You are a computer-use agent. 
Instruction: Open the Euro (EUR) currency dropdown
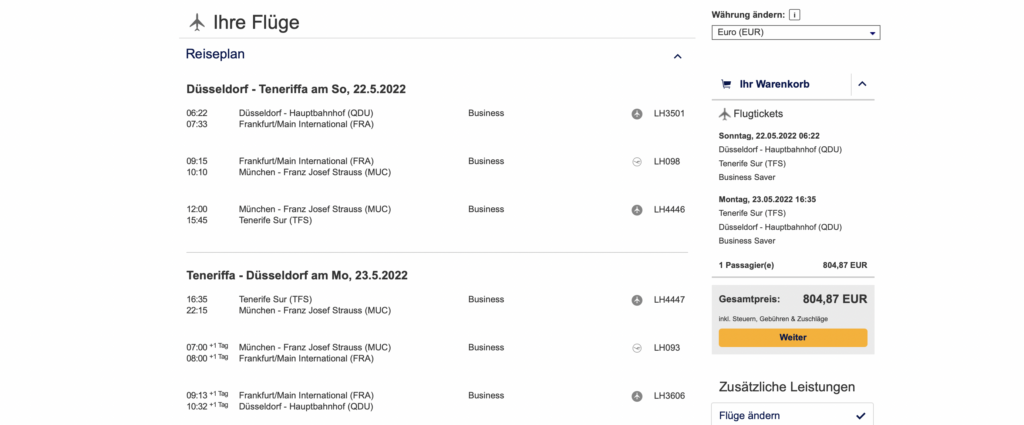(x=795, y=33)
